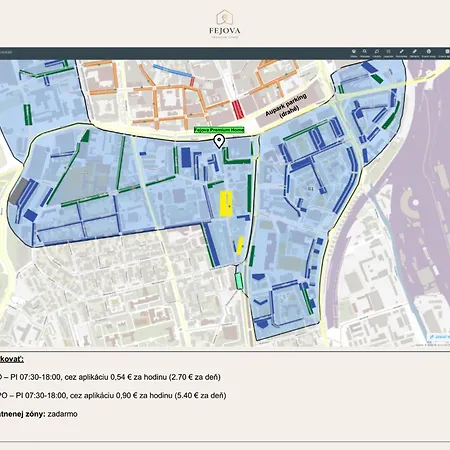
Task: Click the globe export map icon
Action: [429, 51]
